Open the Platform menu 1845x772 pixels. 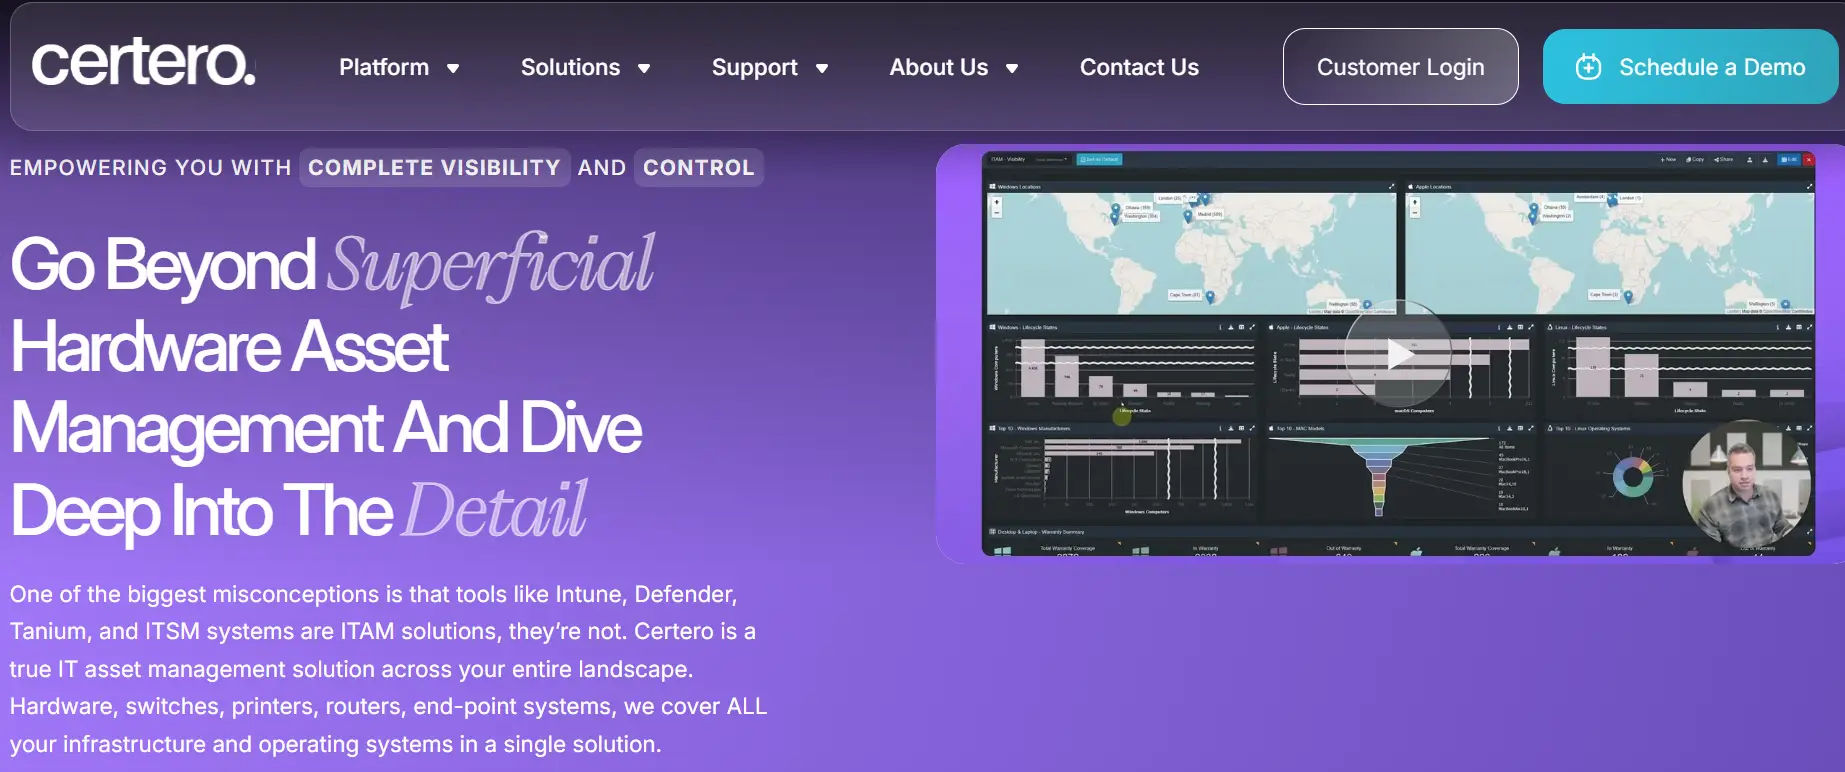(x=384, y=67)
